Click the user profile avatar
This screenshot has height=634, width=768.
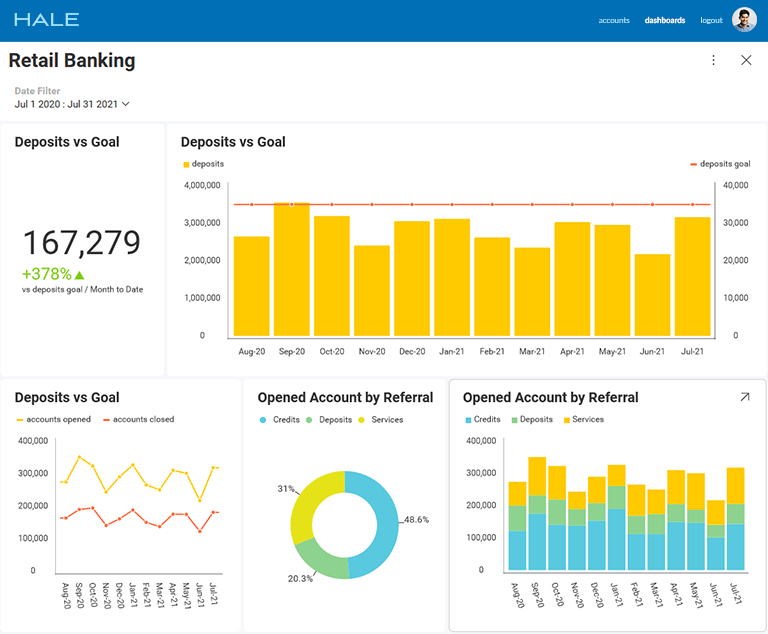coord(744,20)
